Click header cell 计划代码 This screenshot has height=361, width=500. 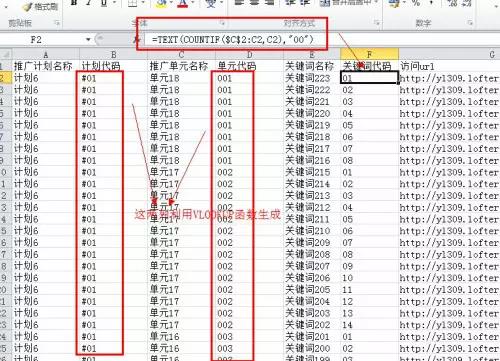[x=114, y=66]
